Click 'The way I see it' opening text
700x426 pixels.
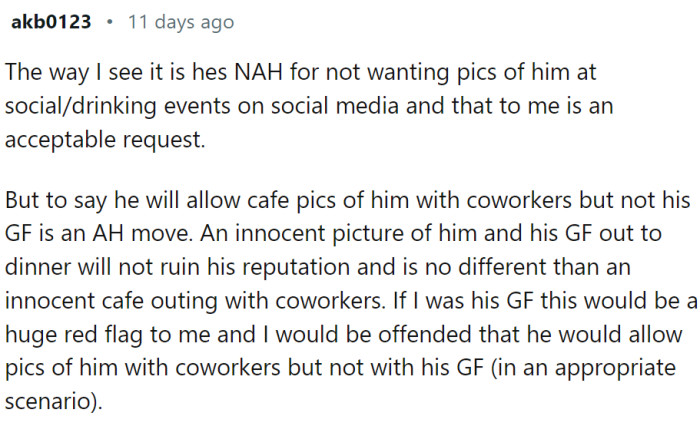84,72
